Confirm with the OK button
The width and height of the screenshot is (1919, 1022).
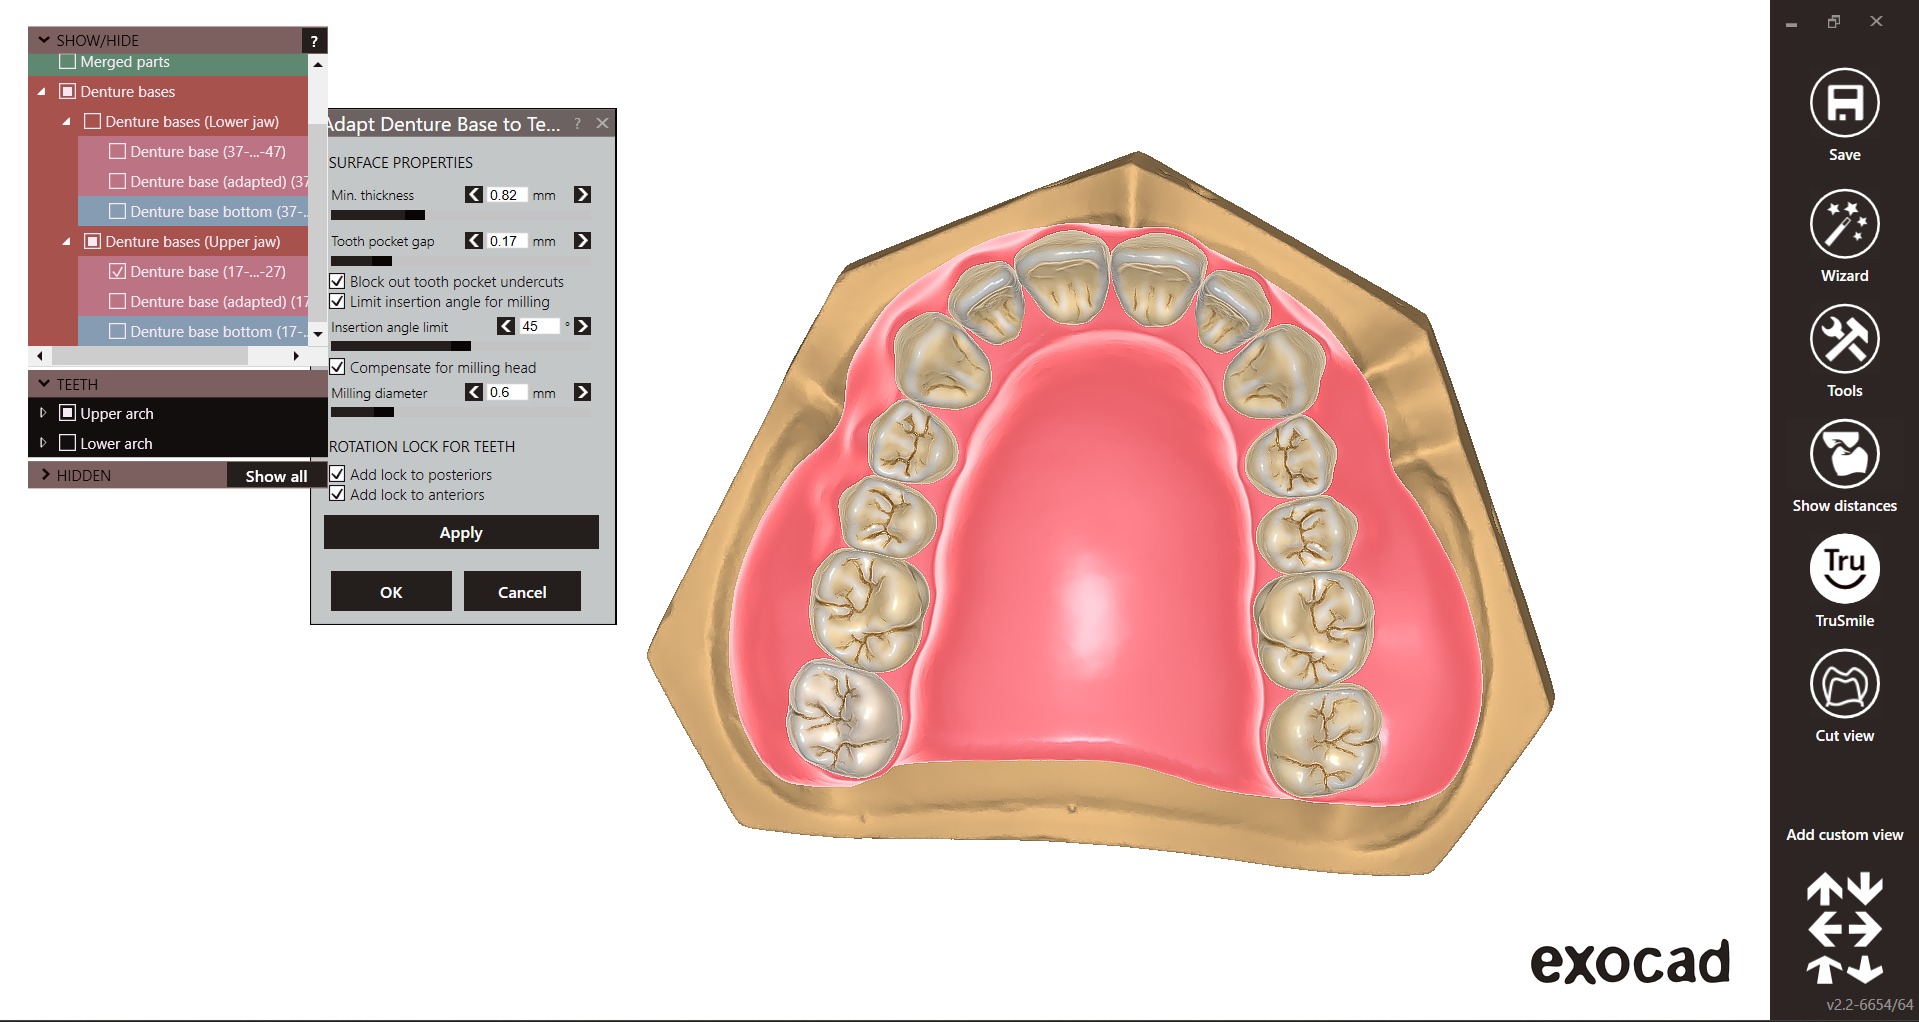pos(391,592)
